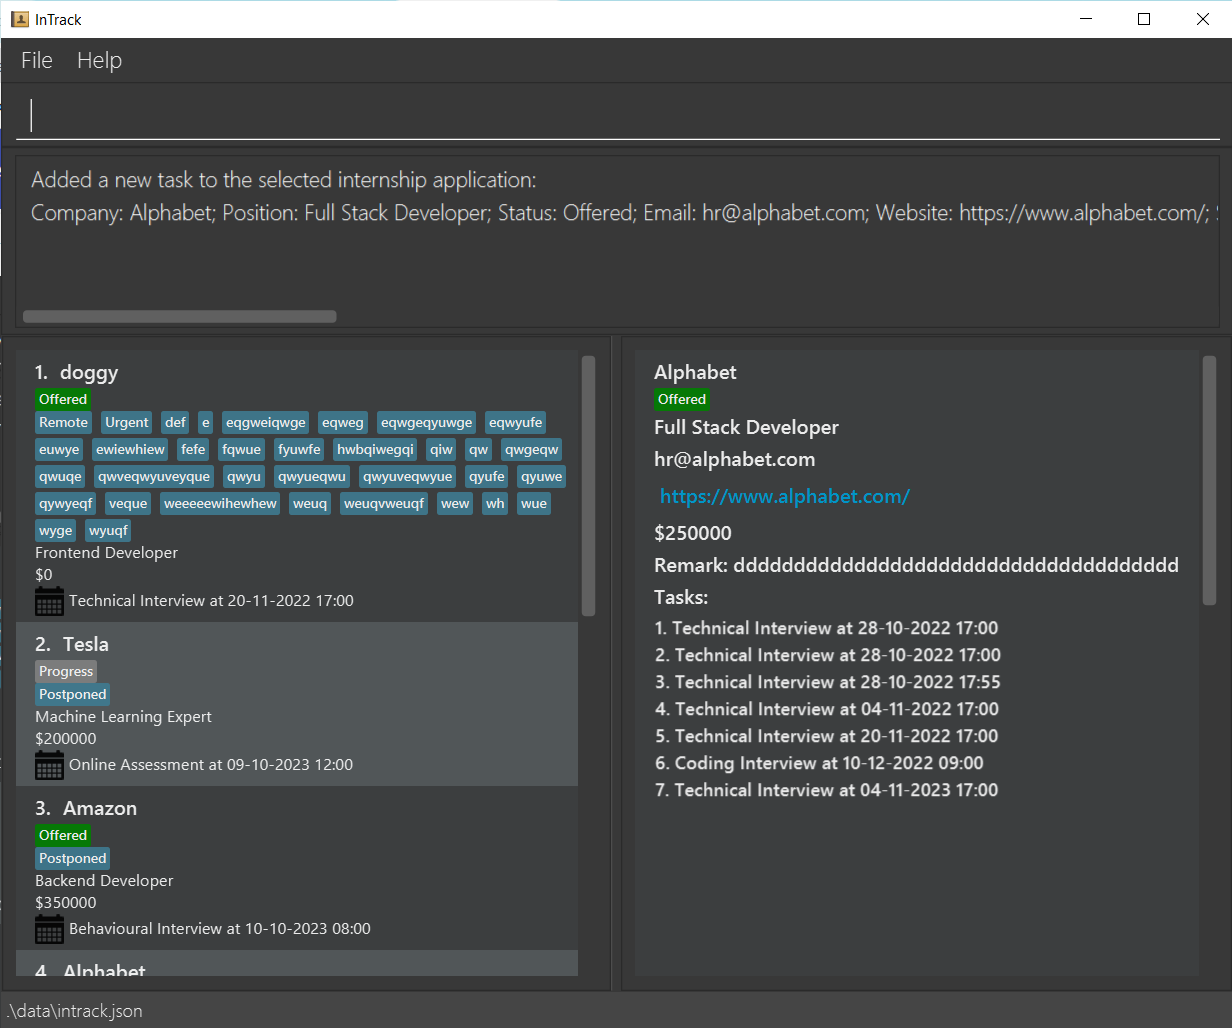Click the ewiewhiew tag
This screenshot has width=1232, height=1028.
[131, 449]
